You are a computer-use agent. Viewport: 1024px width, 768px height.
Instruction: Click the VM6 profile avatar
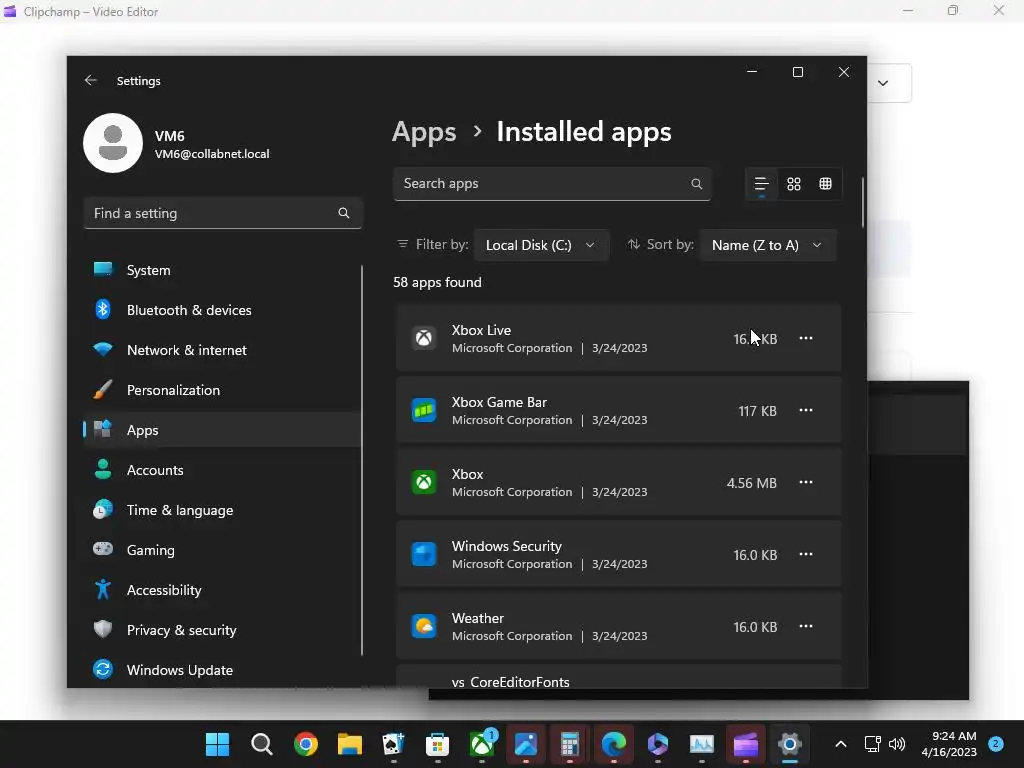click(113, 143)
